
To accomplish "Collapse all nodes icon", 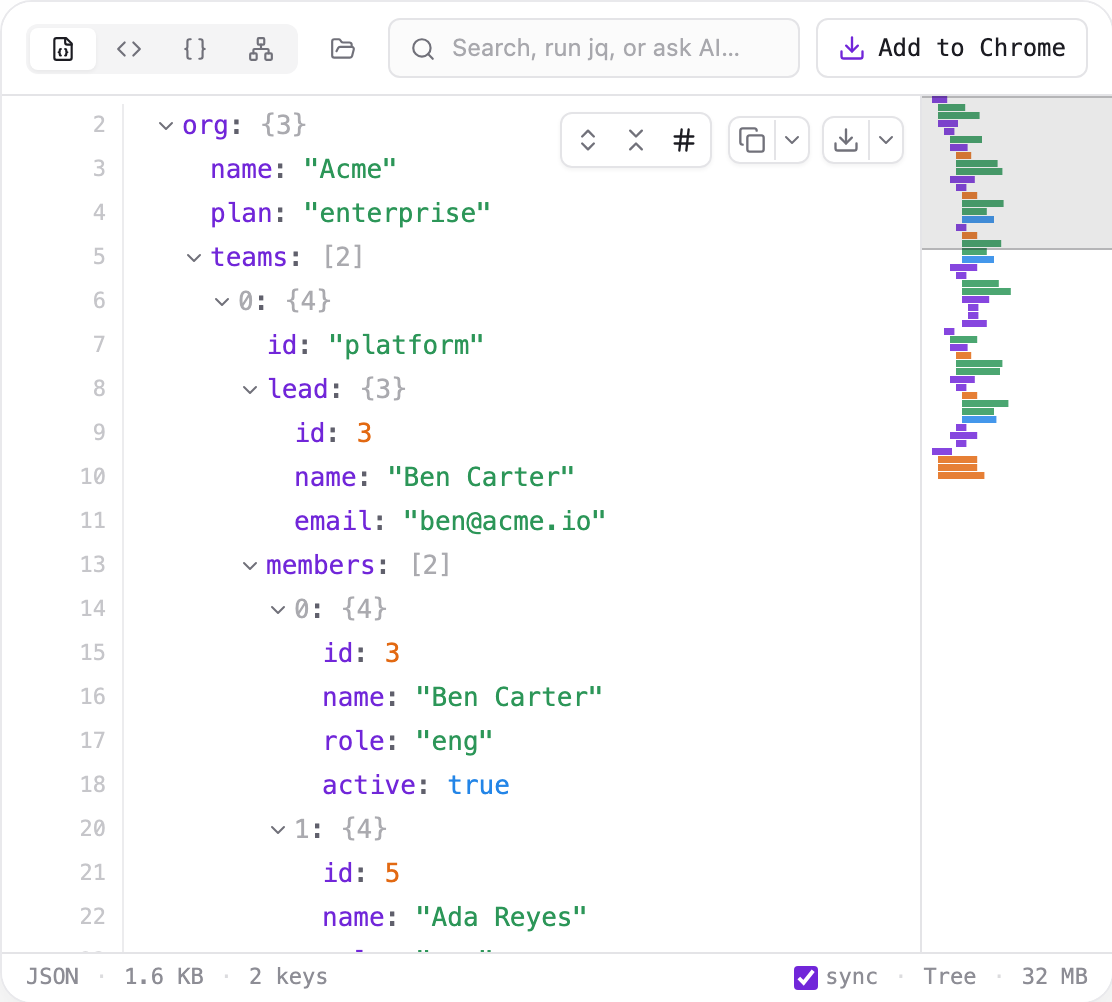I will tap(635, 140).
